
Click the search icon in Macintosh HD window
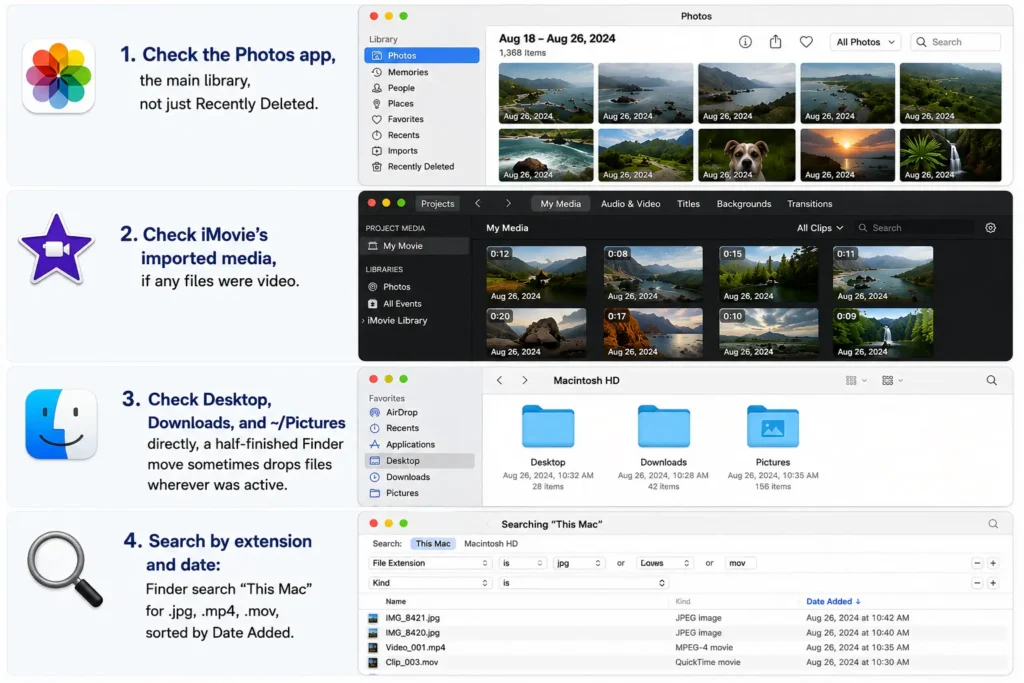coord(991,380)
